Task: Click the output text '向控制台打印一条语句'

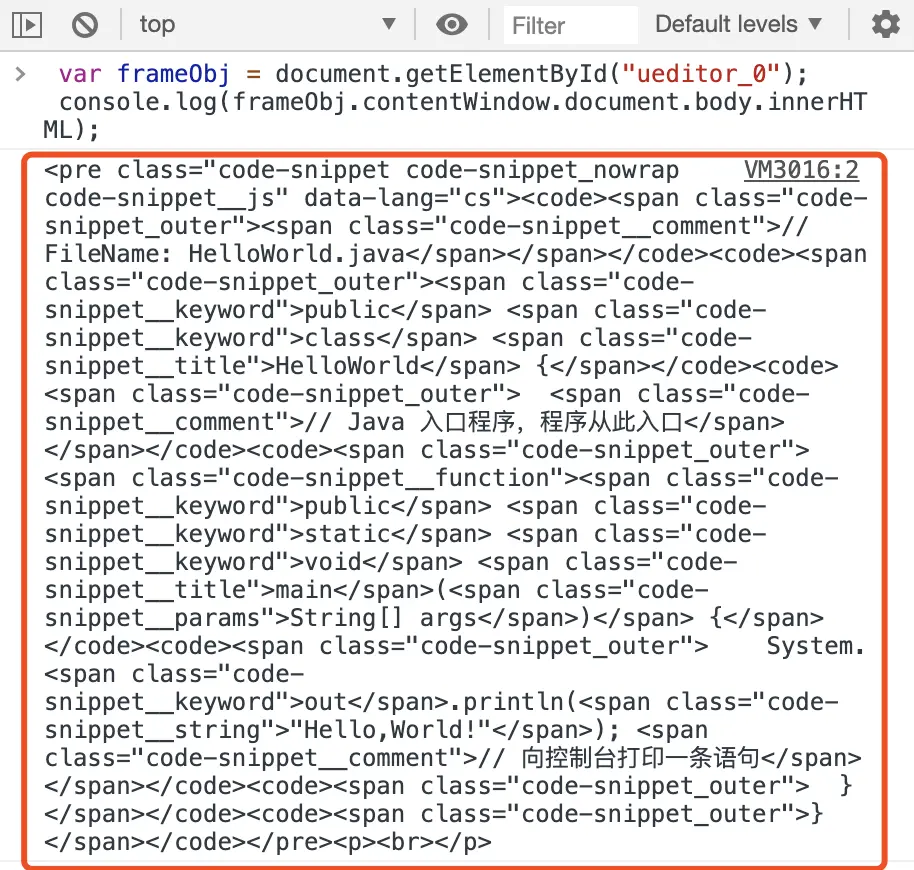Action: [x=641, y=758]
